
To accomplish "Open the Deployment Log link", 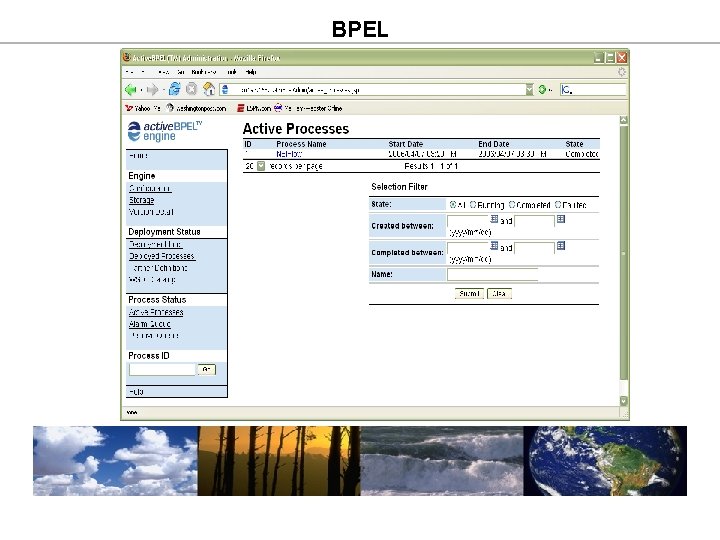I will click(155, 244).
